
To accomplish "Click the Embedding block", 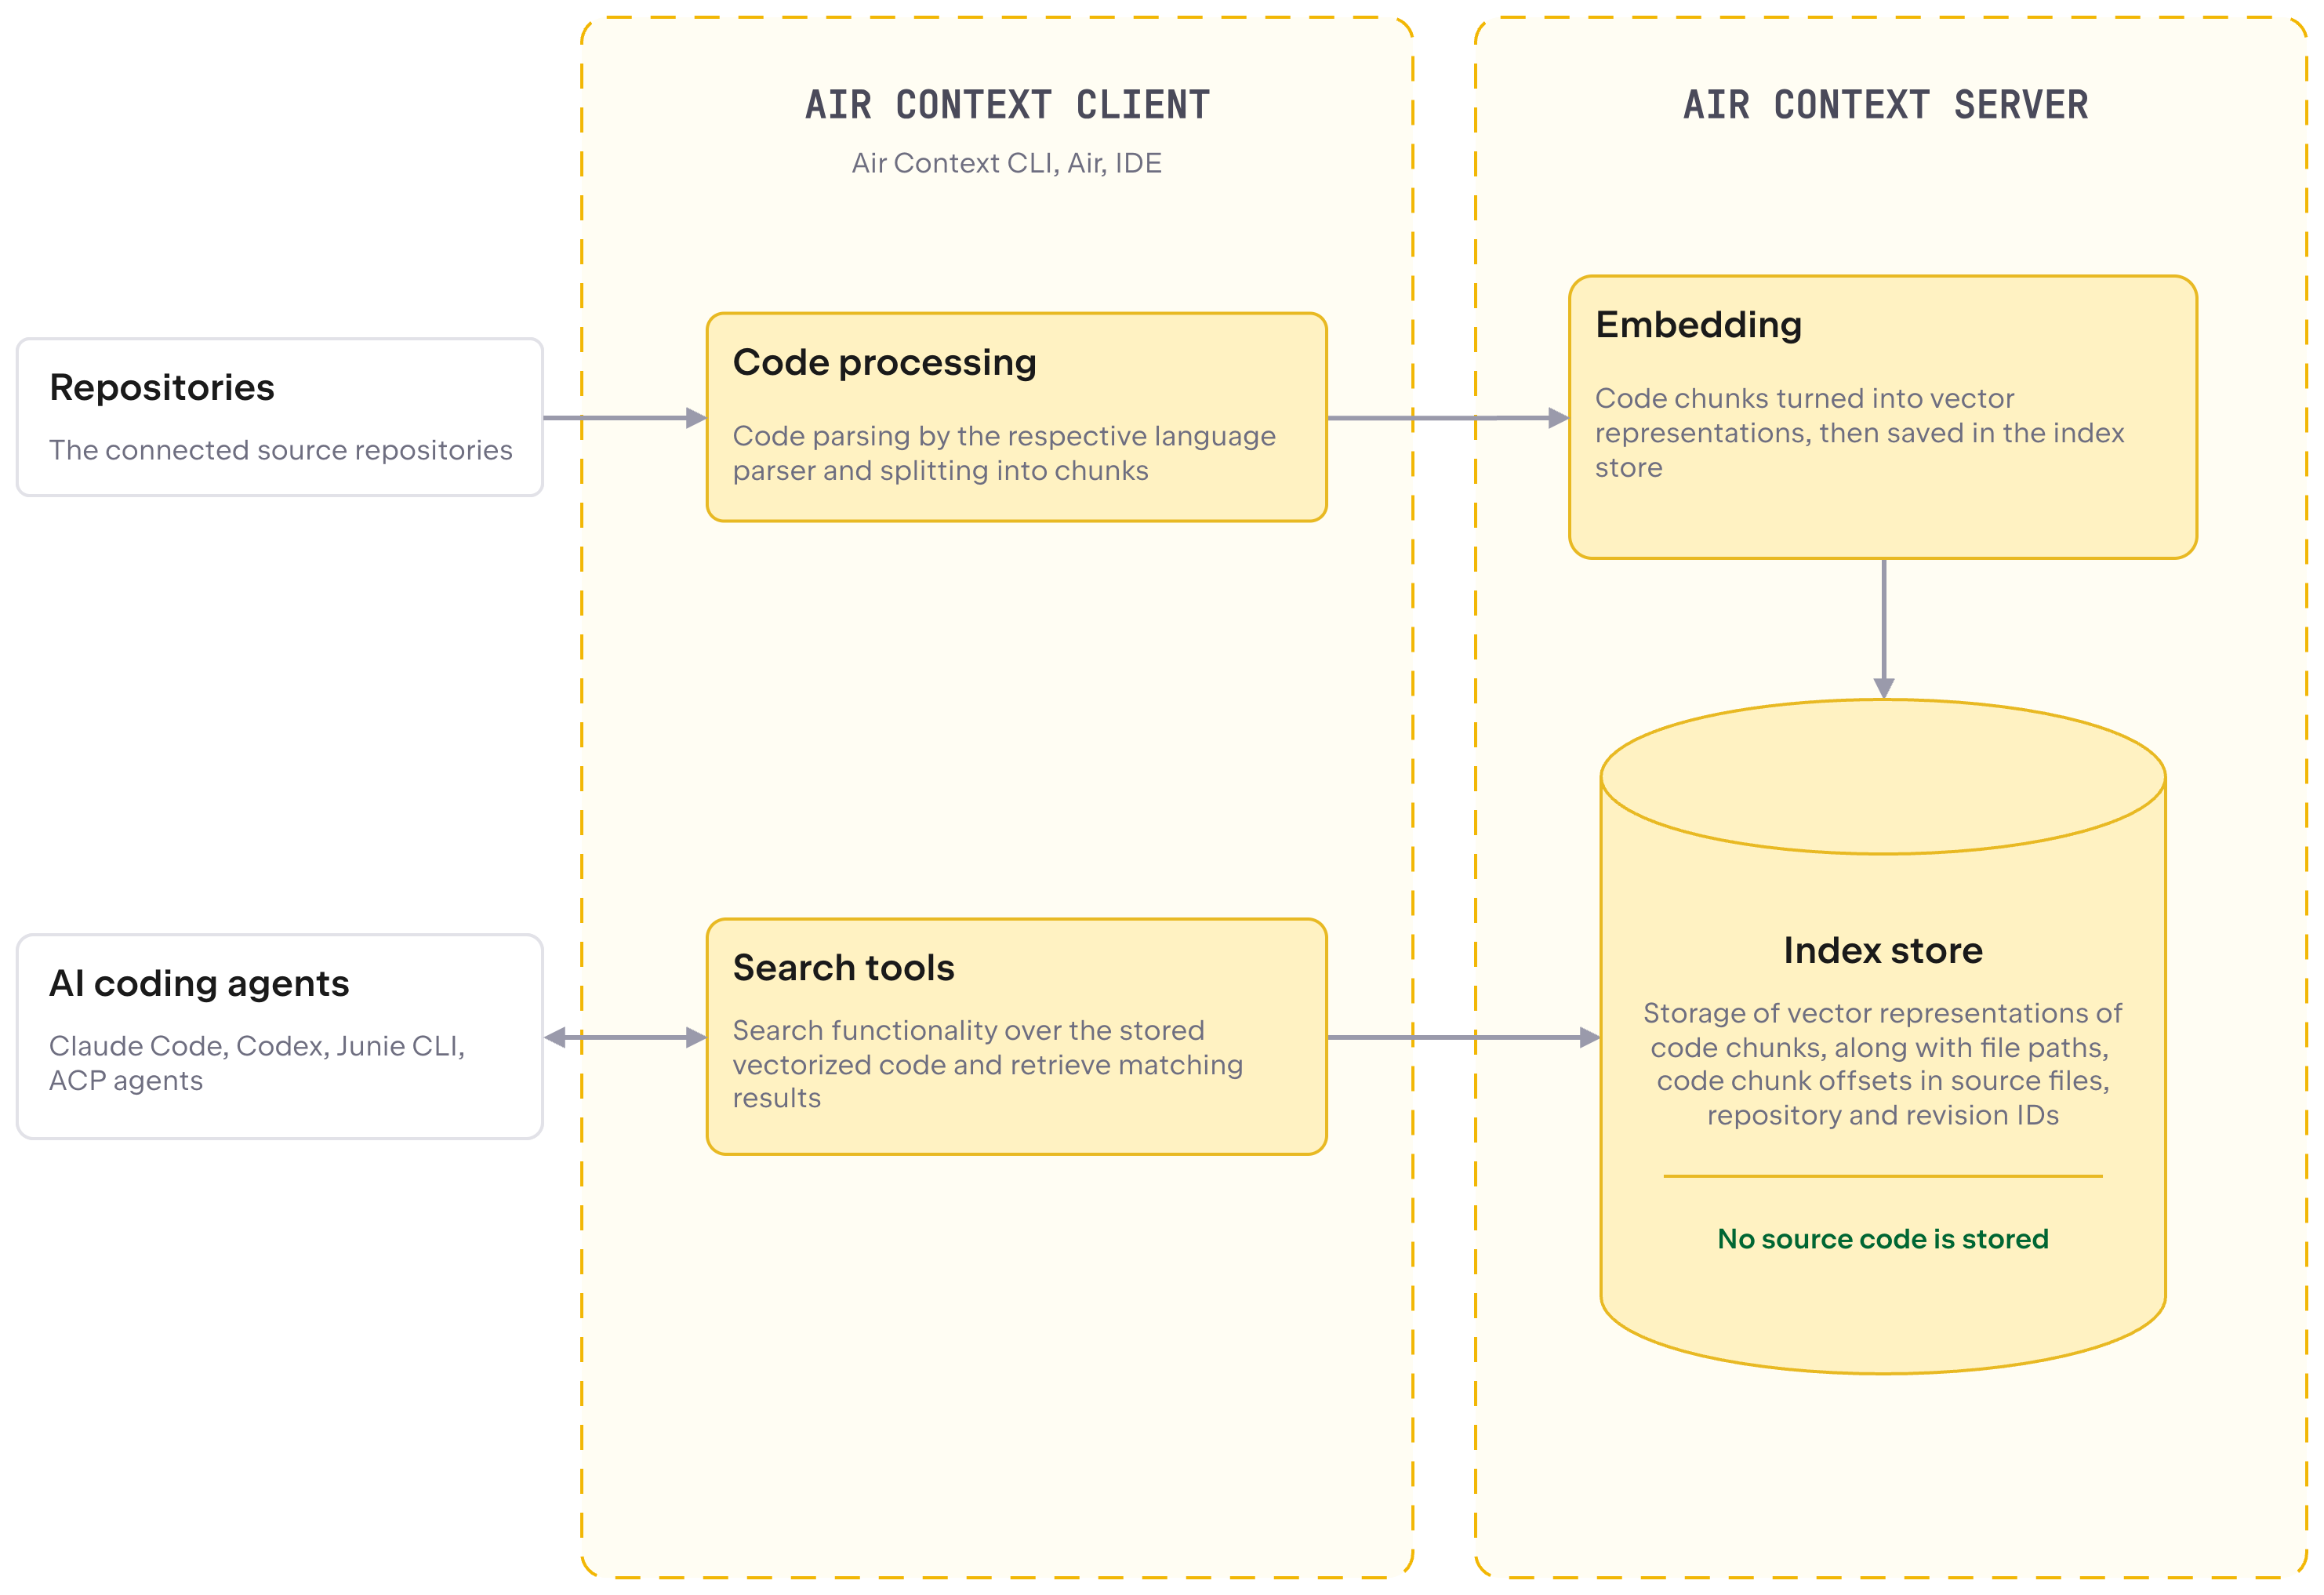I will coord(1883,417).
